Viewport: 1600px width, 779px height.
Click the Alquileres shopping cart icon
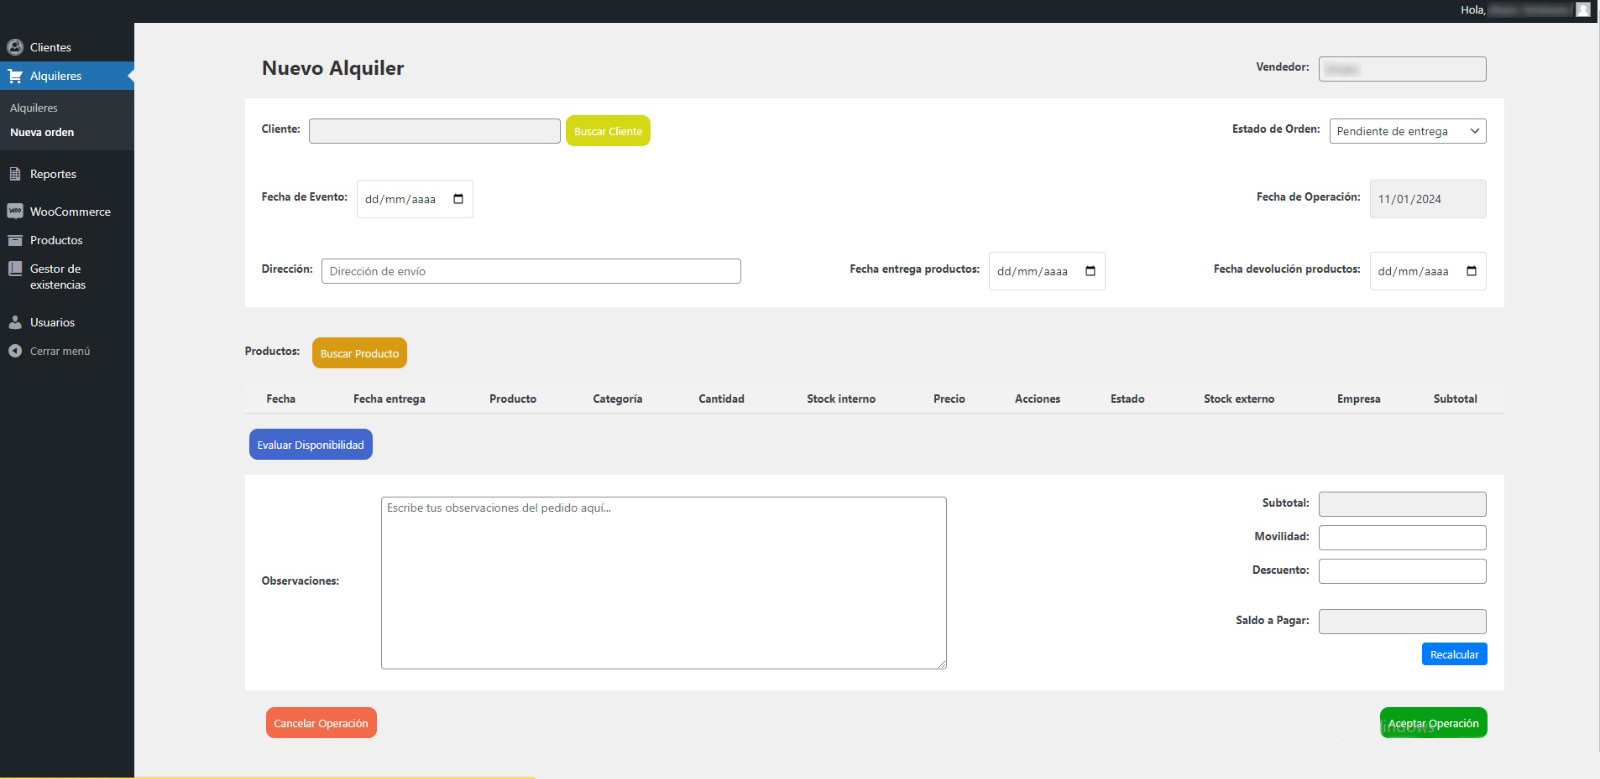[x=15, y=76]
